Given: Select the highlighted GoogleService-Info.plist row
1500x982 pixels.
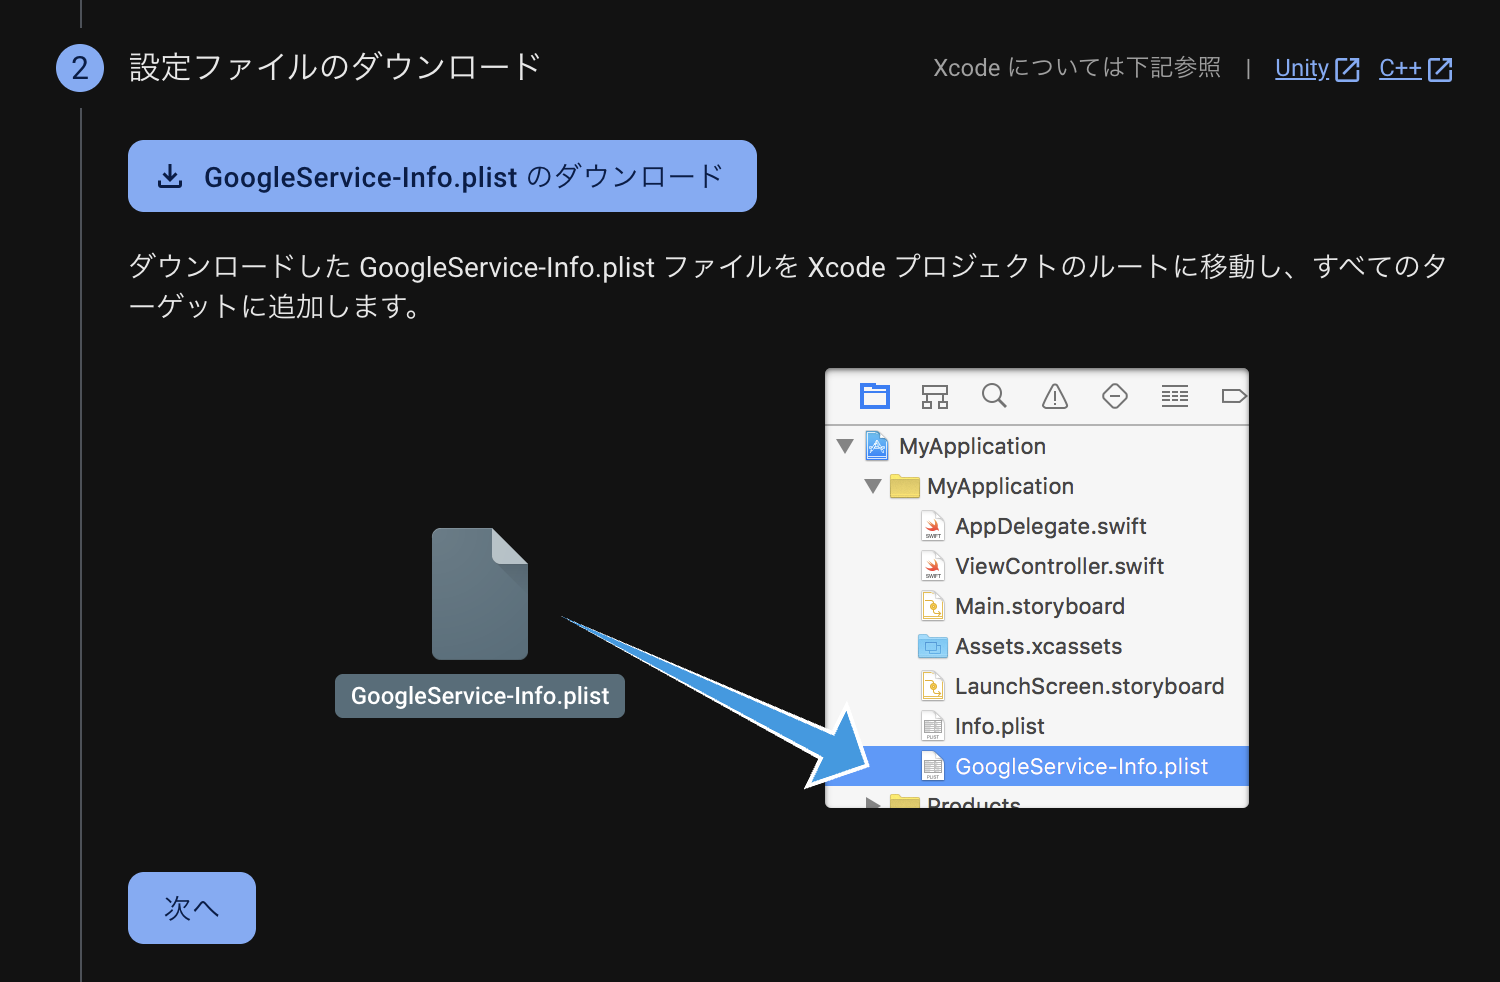Looking at the screenshot, I should tap(1081, 766).
